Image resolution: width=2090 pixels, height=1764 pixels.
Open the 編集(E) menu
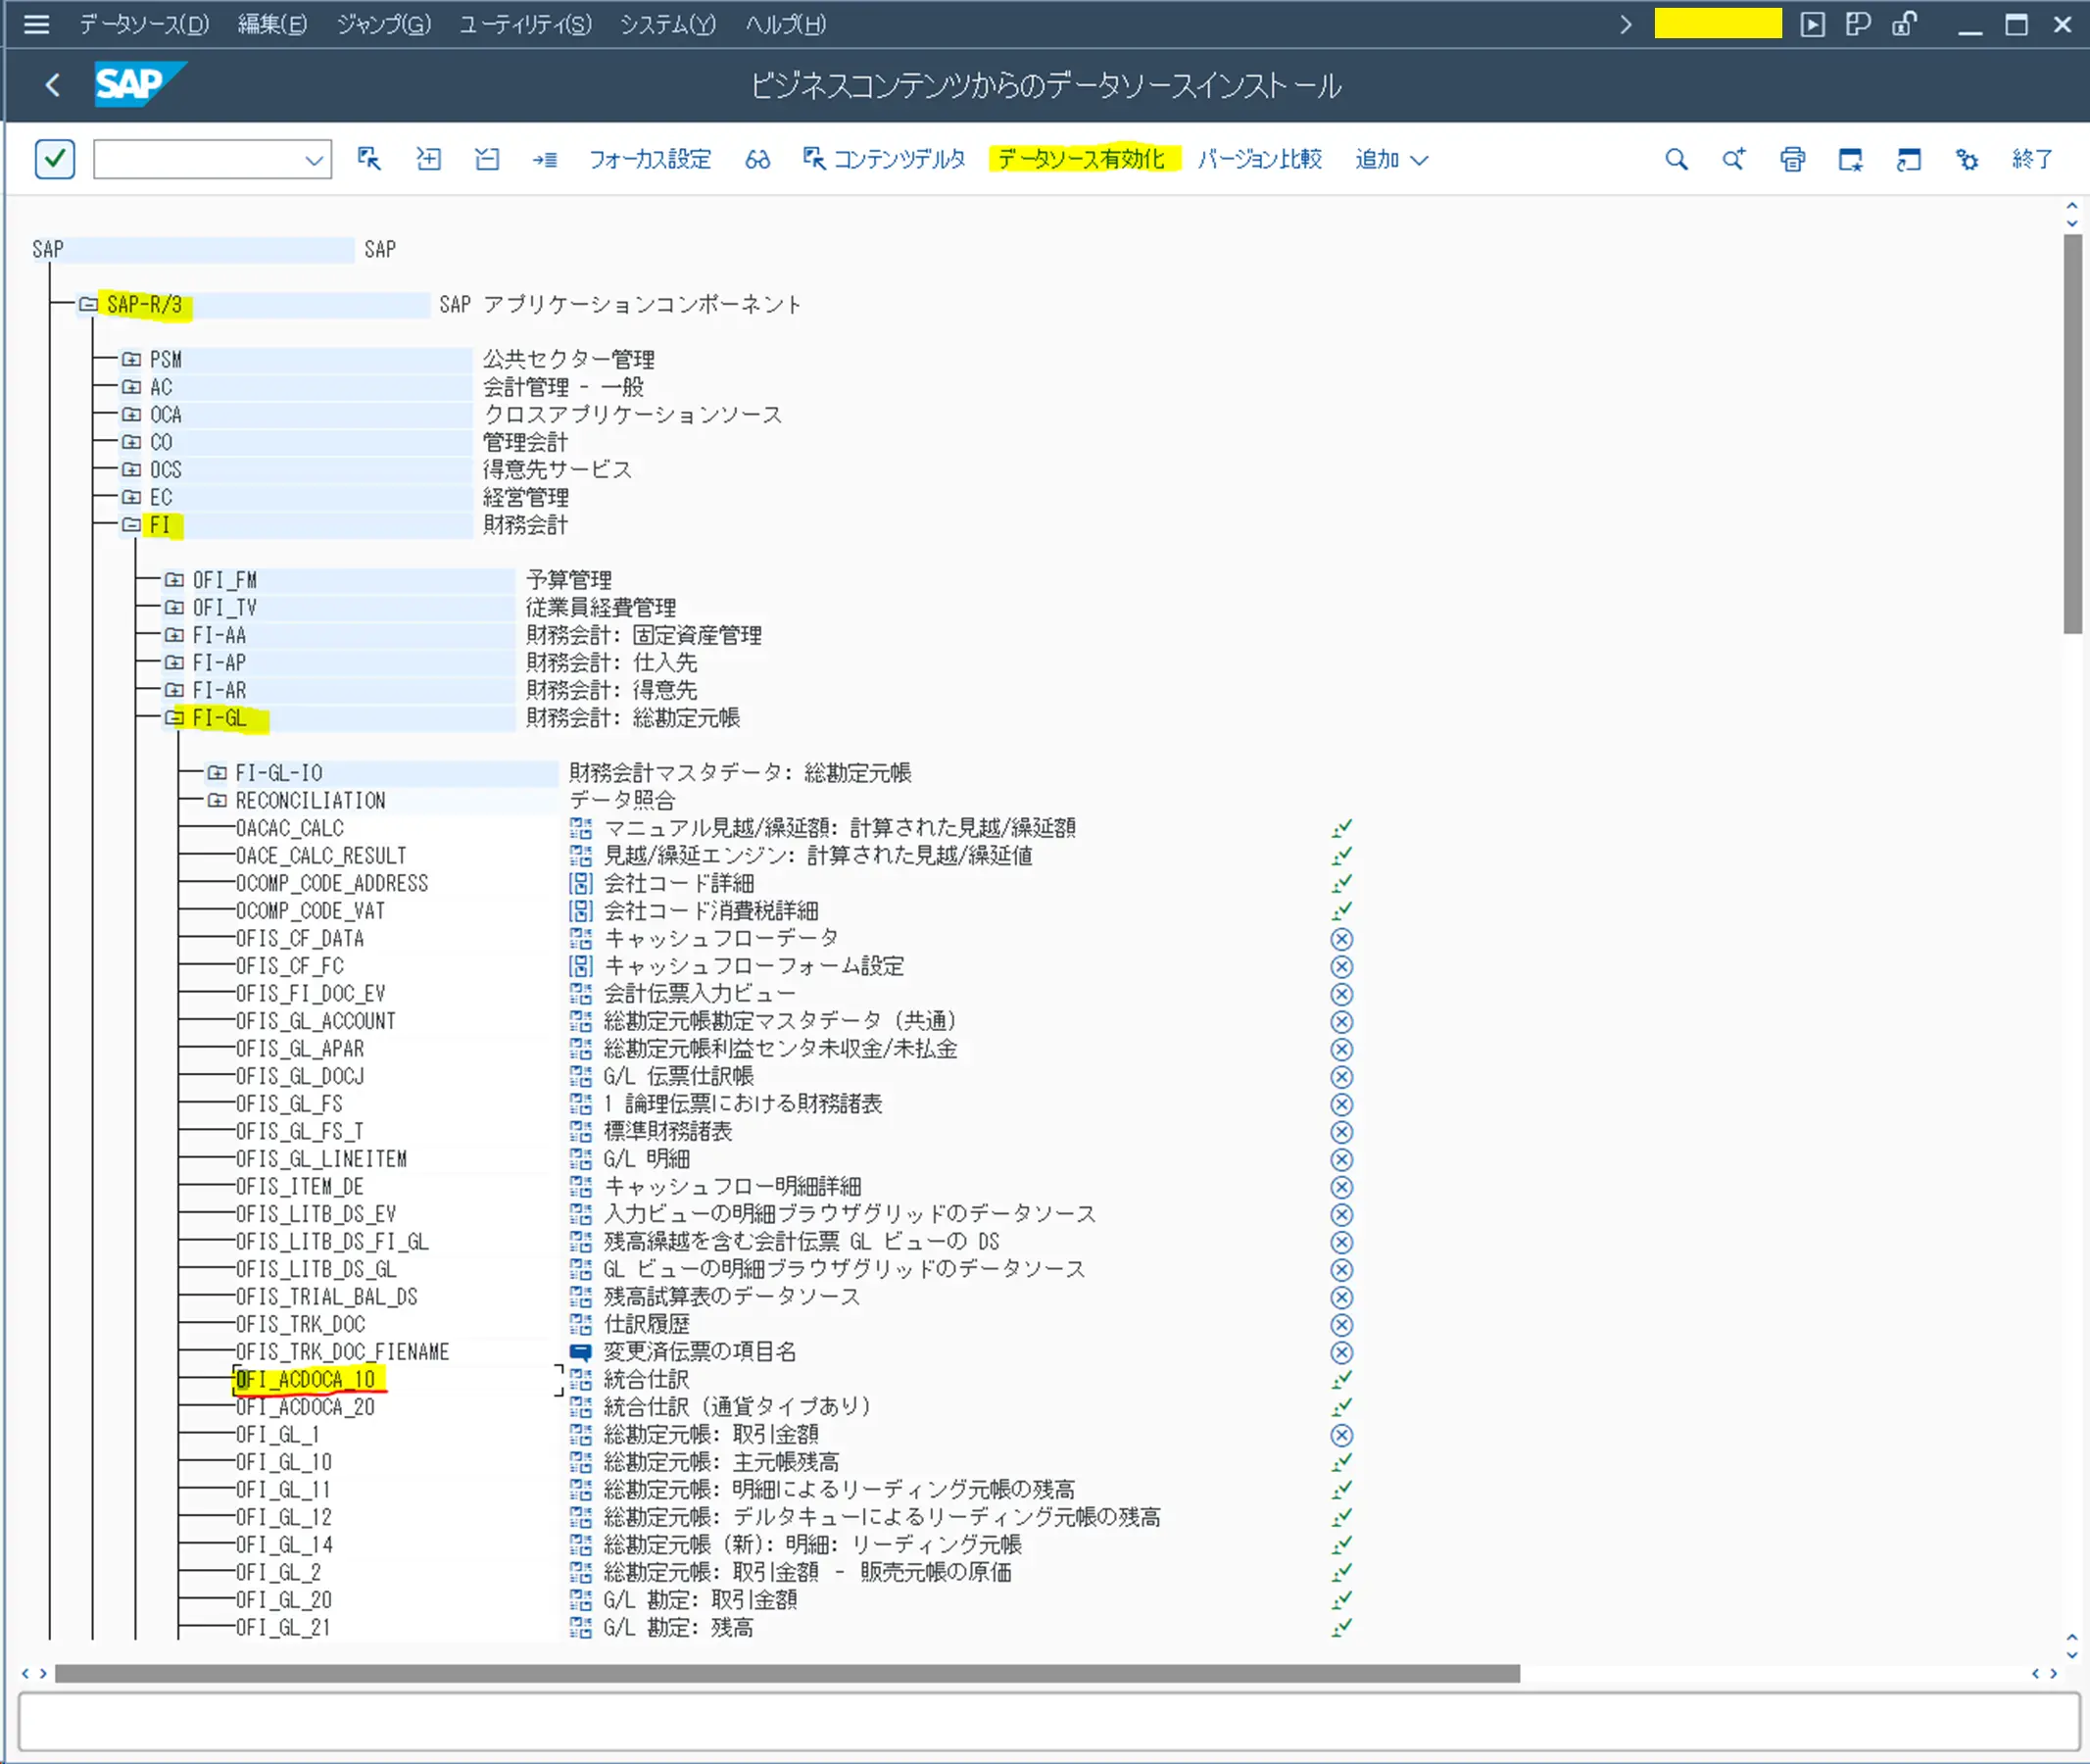point(272,24)
